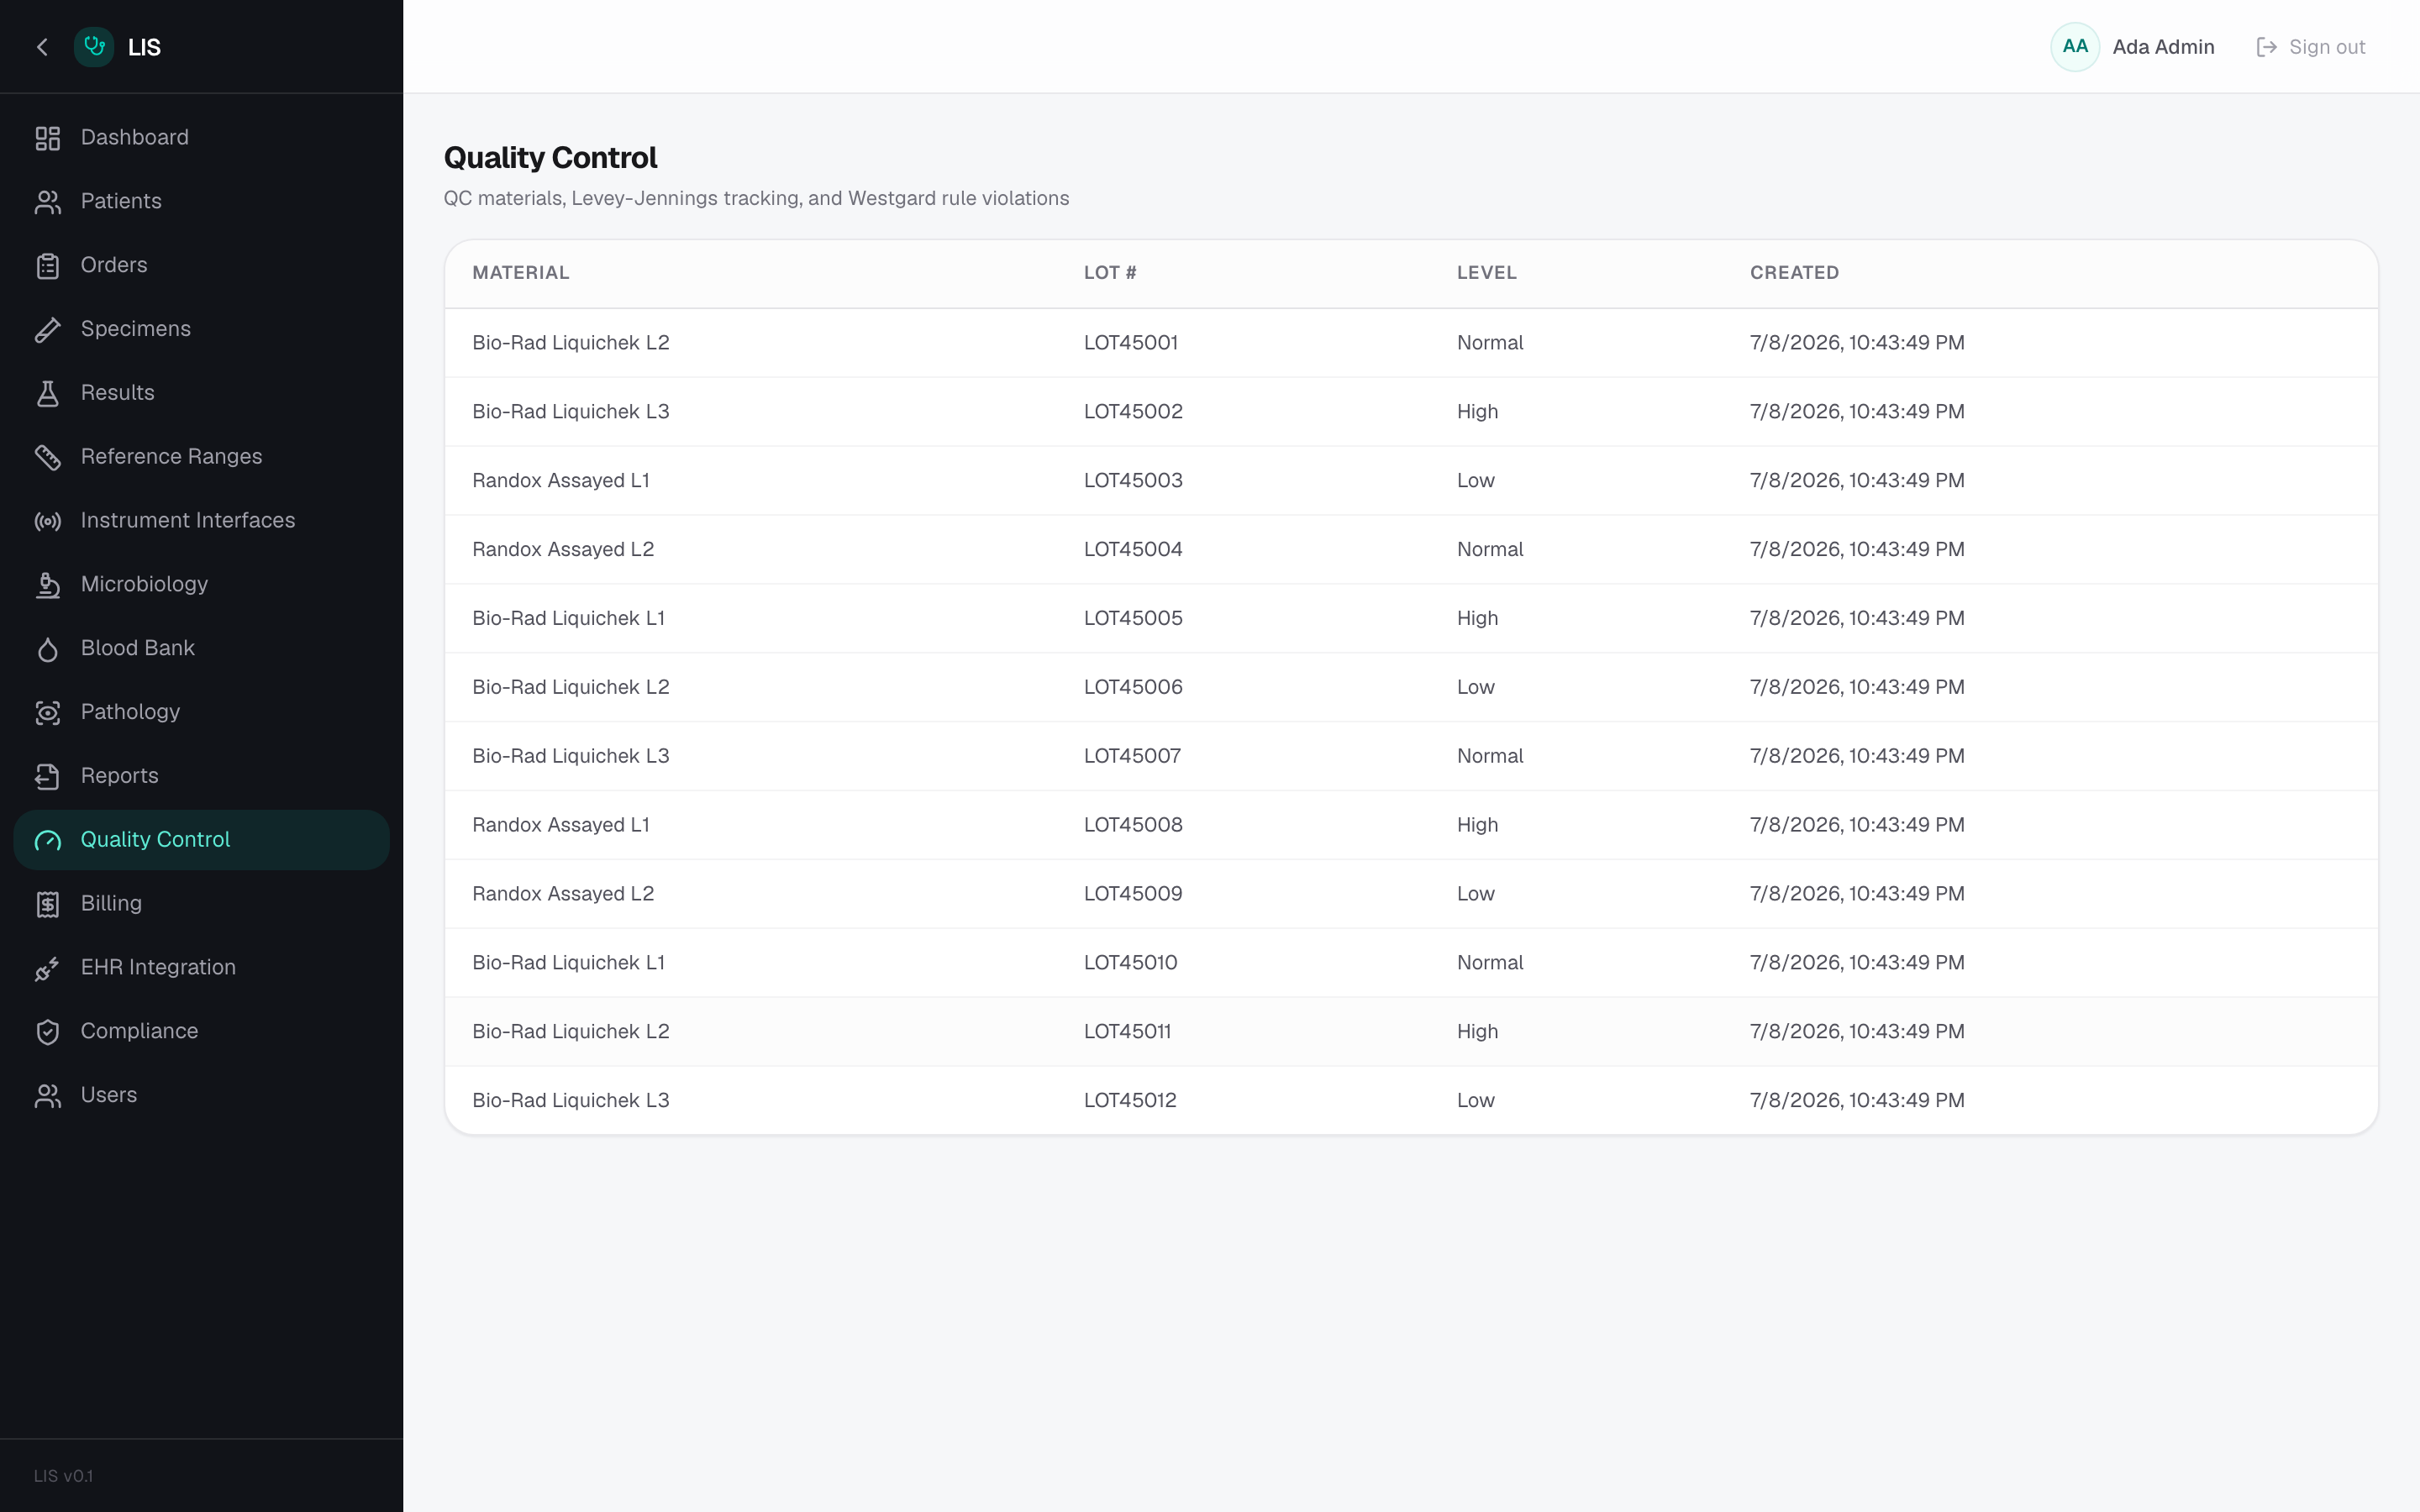Open Results from the sidebar
This screenshot has height=1512, width=2420.
pyautogui.click(x=201, y=394)
